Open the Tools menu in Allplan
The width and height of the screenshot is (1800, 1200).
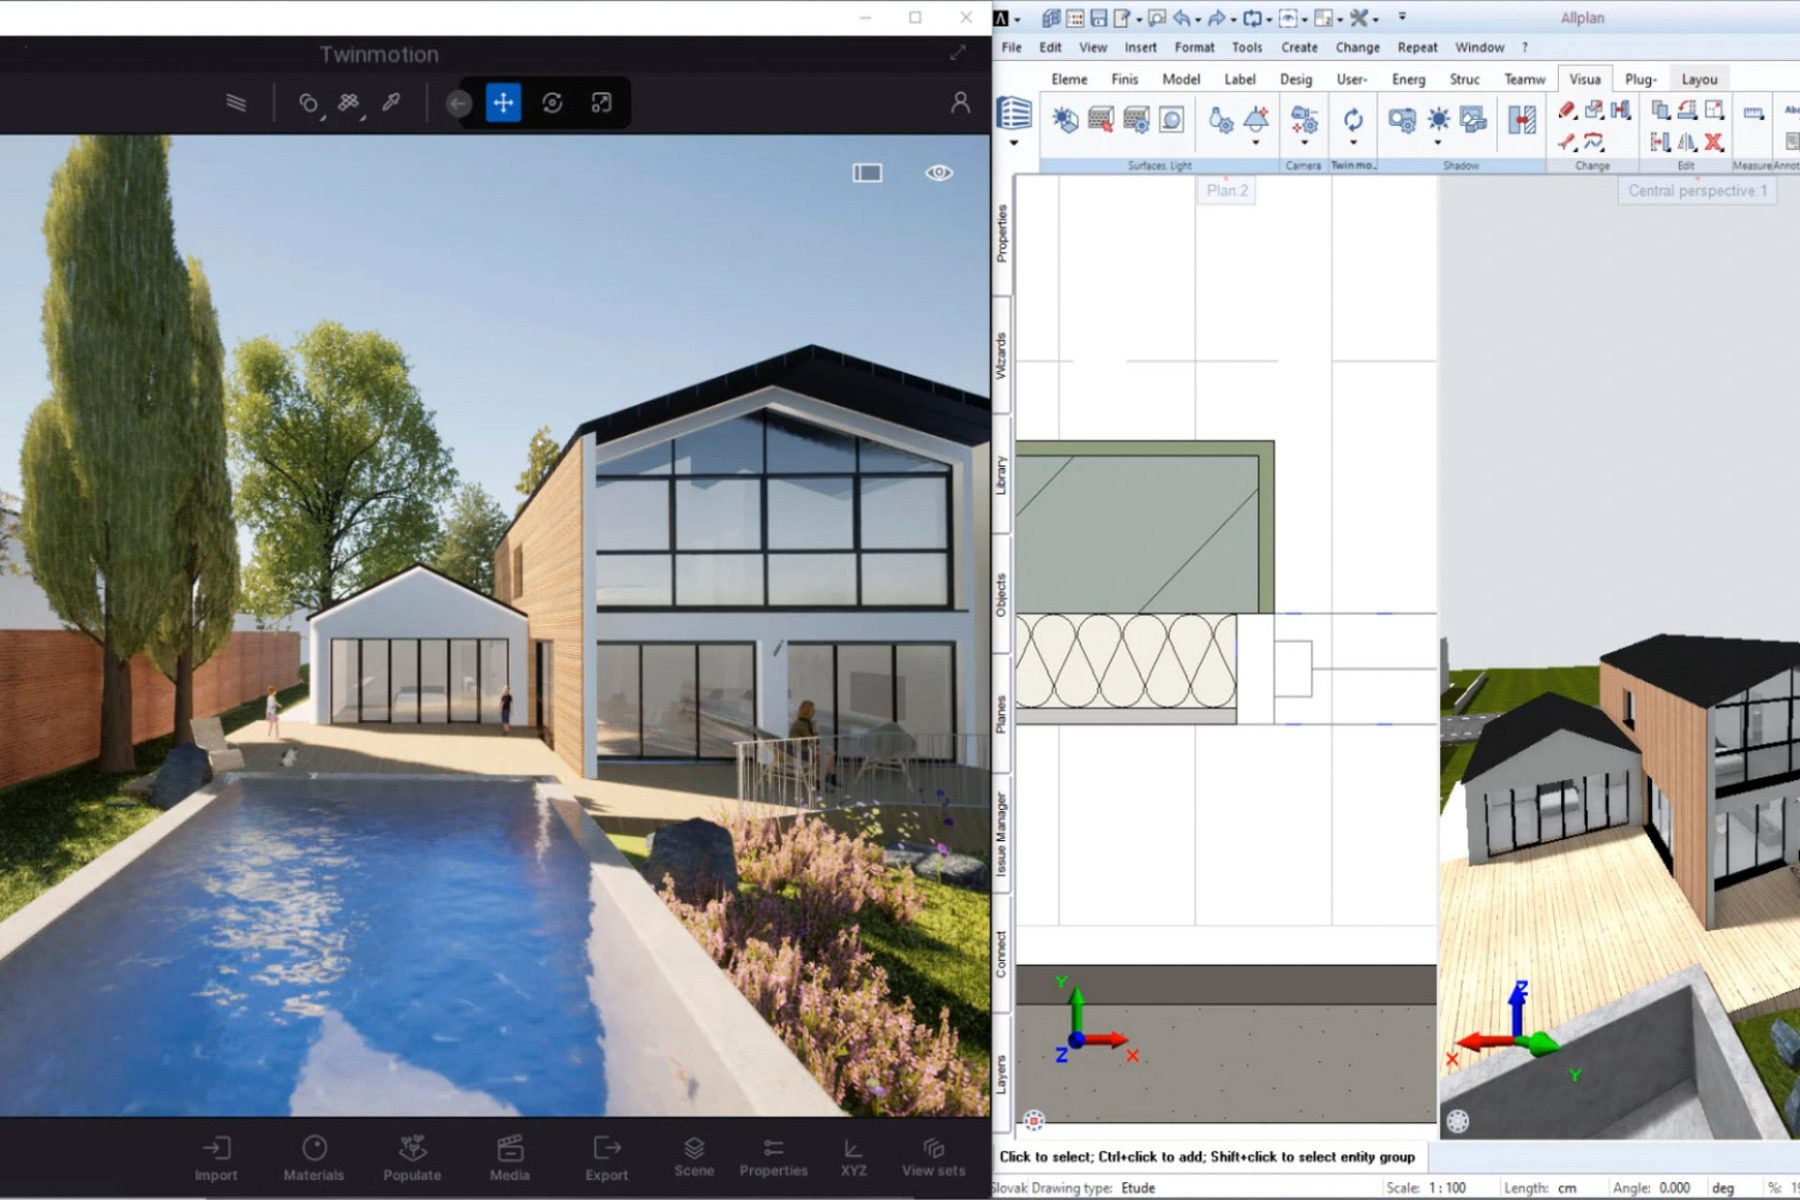1246,47
